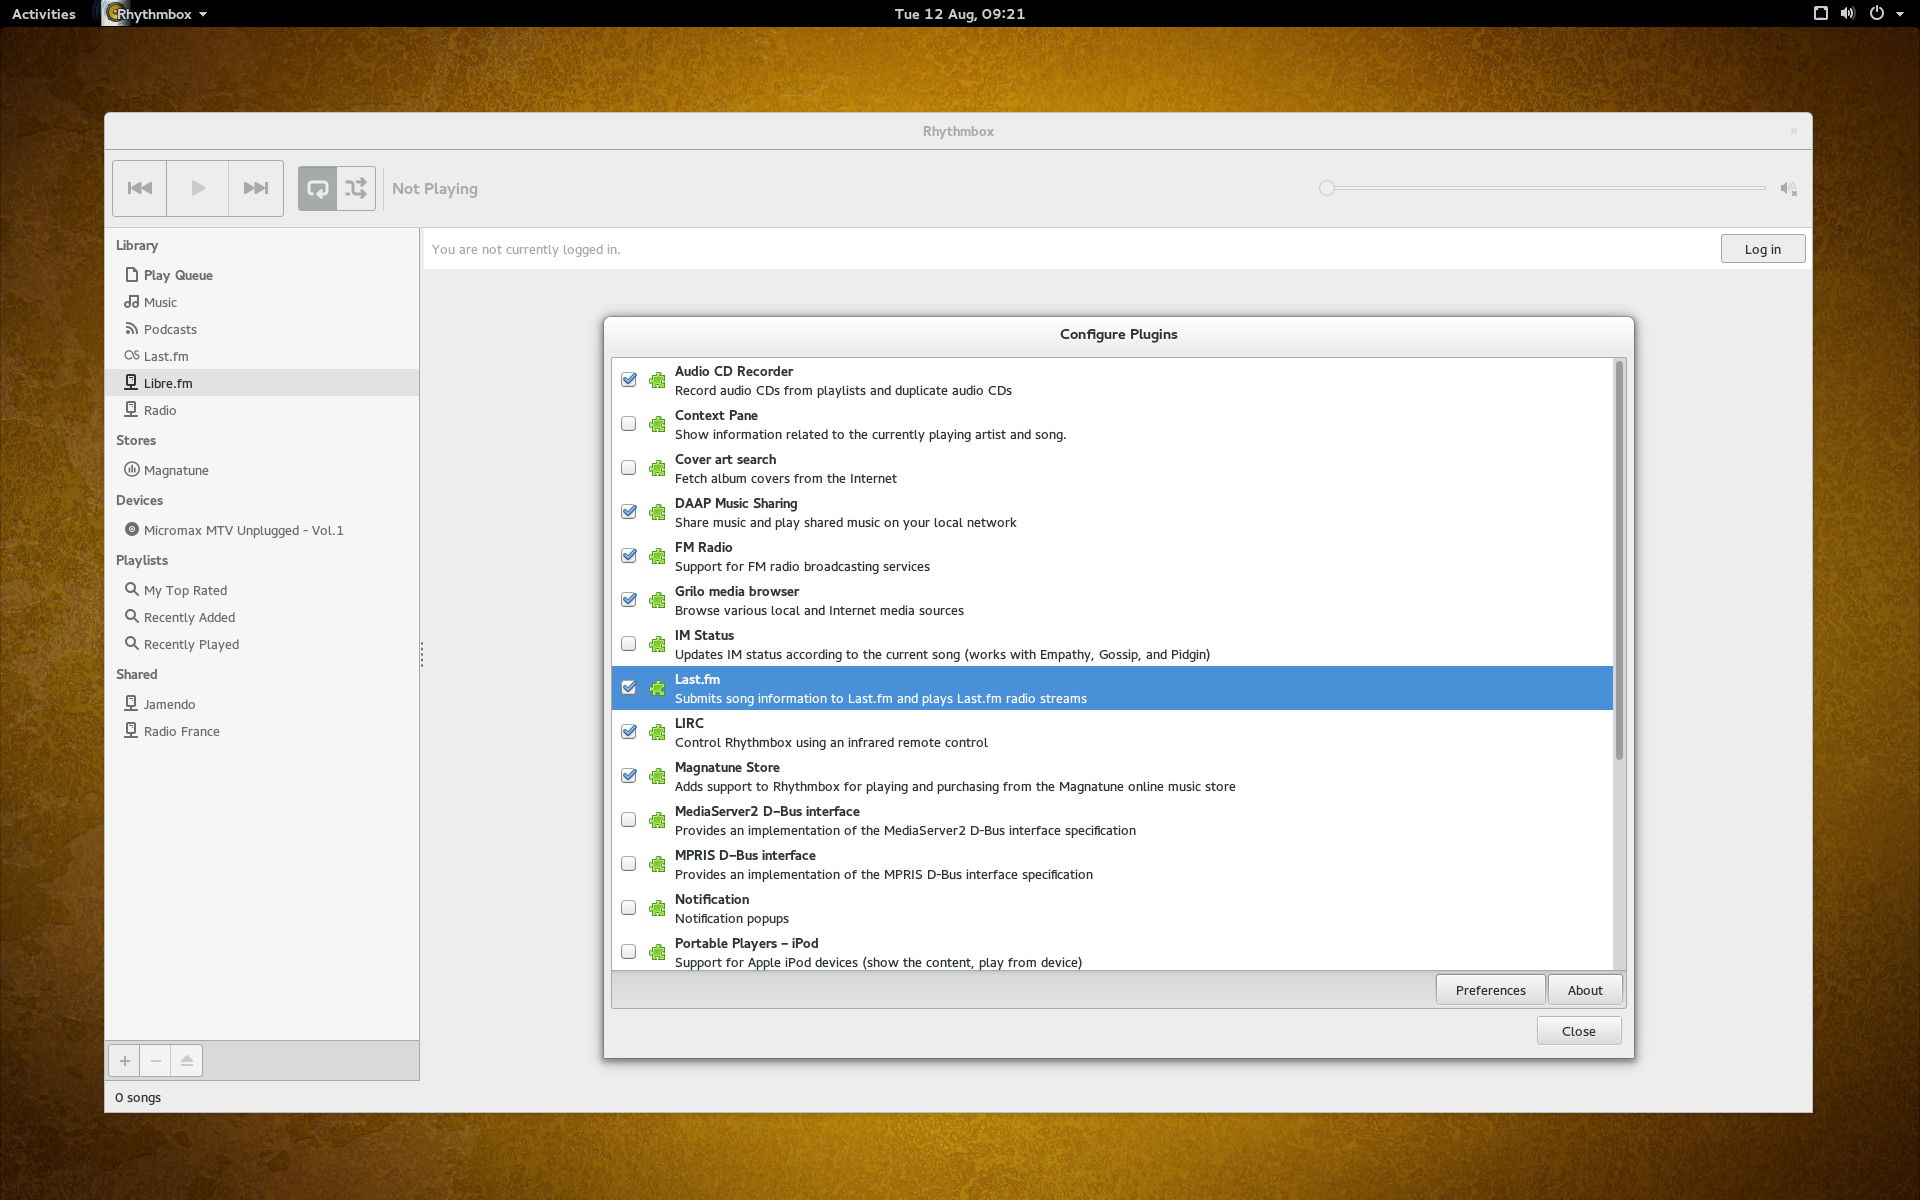Uncheck Magnatune Store plugin
1920x1200 pixels.
(x=629, y=776)
